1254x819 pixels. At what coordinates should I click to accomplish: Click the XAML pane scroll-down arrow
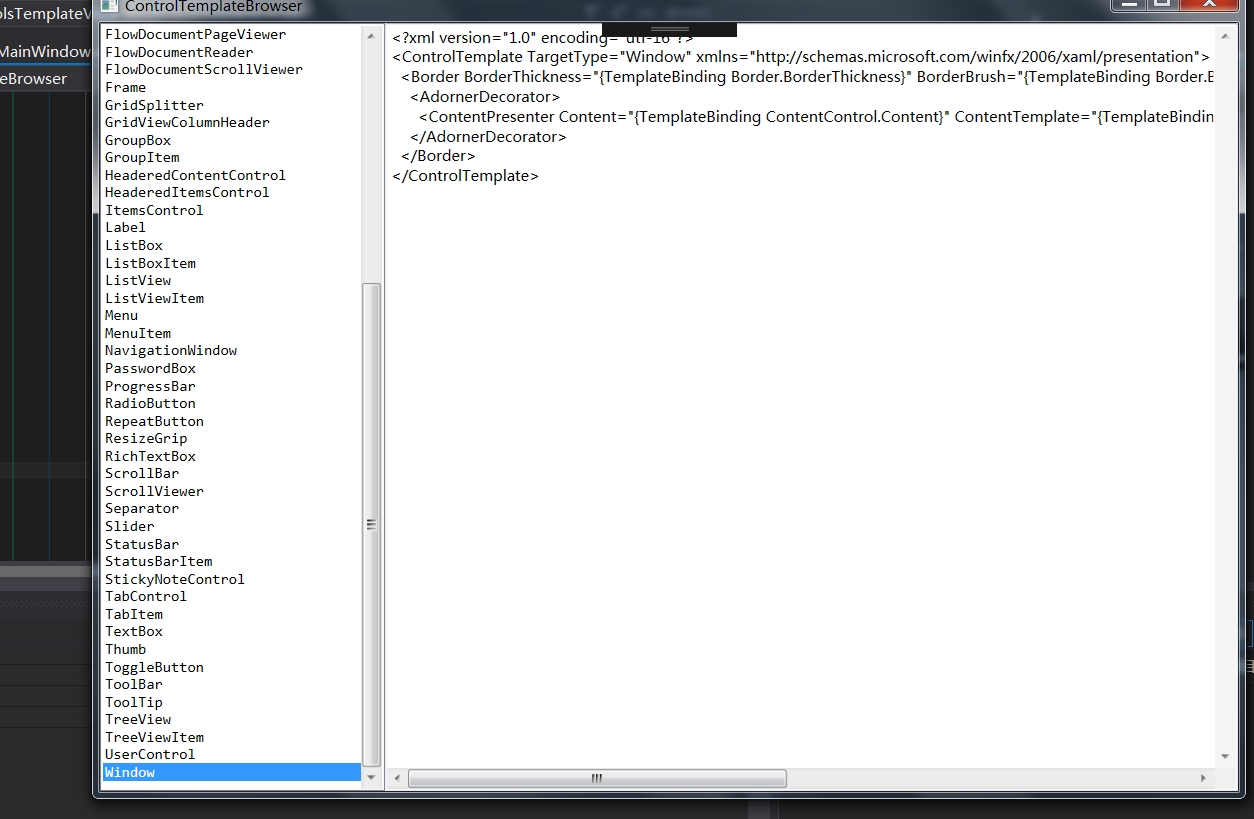1225,757
